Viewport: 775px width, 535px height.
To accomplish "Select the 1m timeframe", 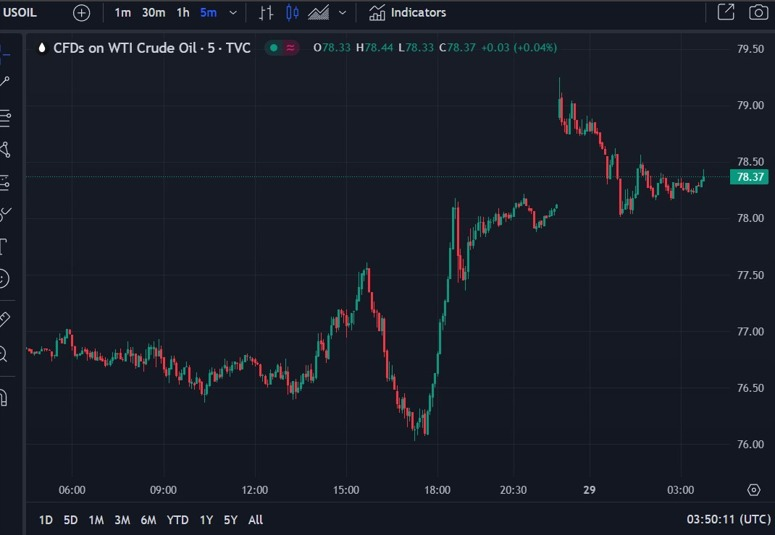I will [x=123, y=13].
